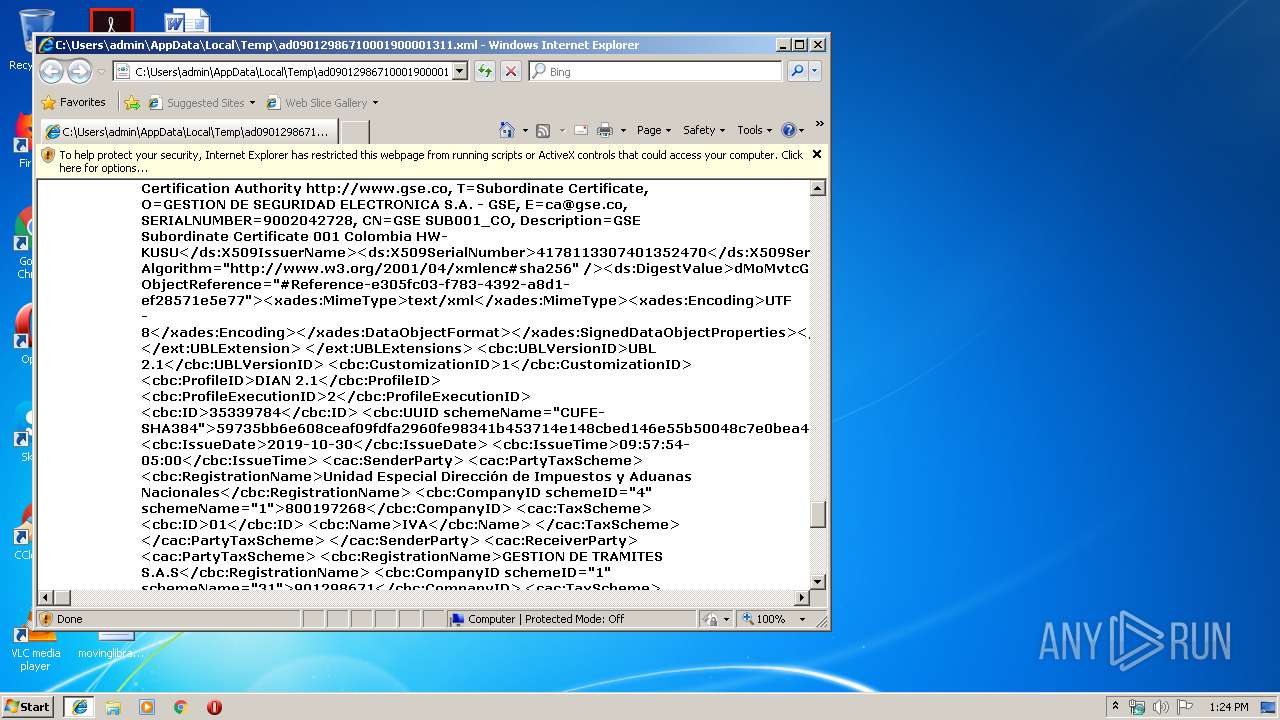Open the Start menu

pyautogui.click(x=28, y=706)
